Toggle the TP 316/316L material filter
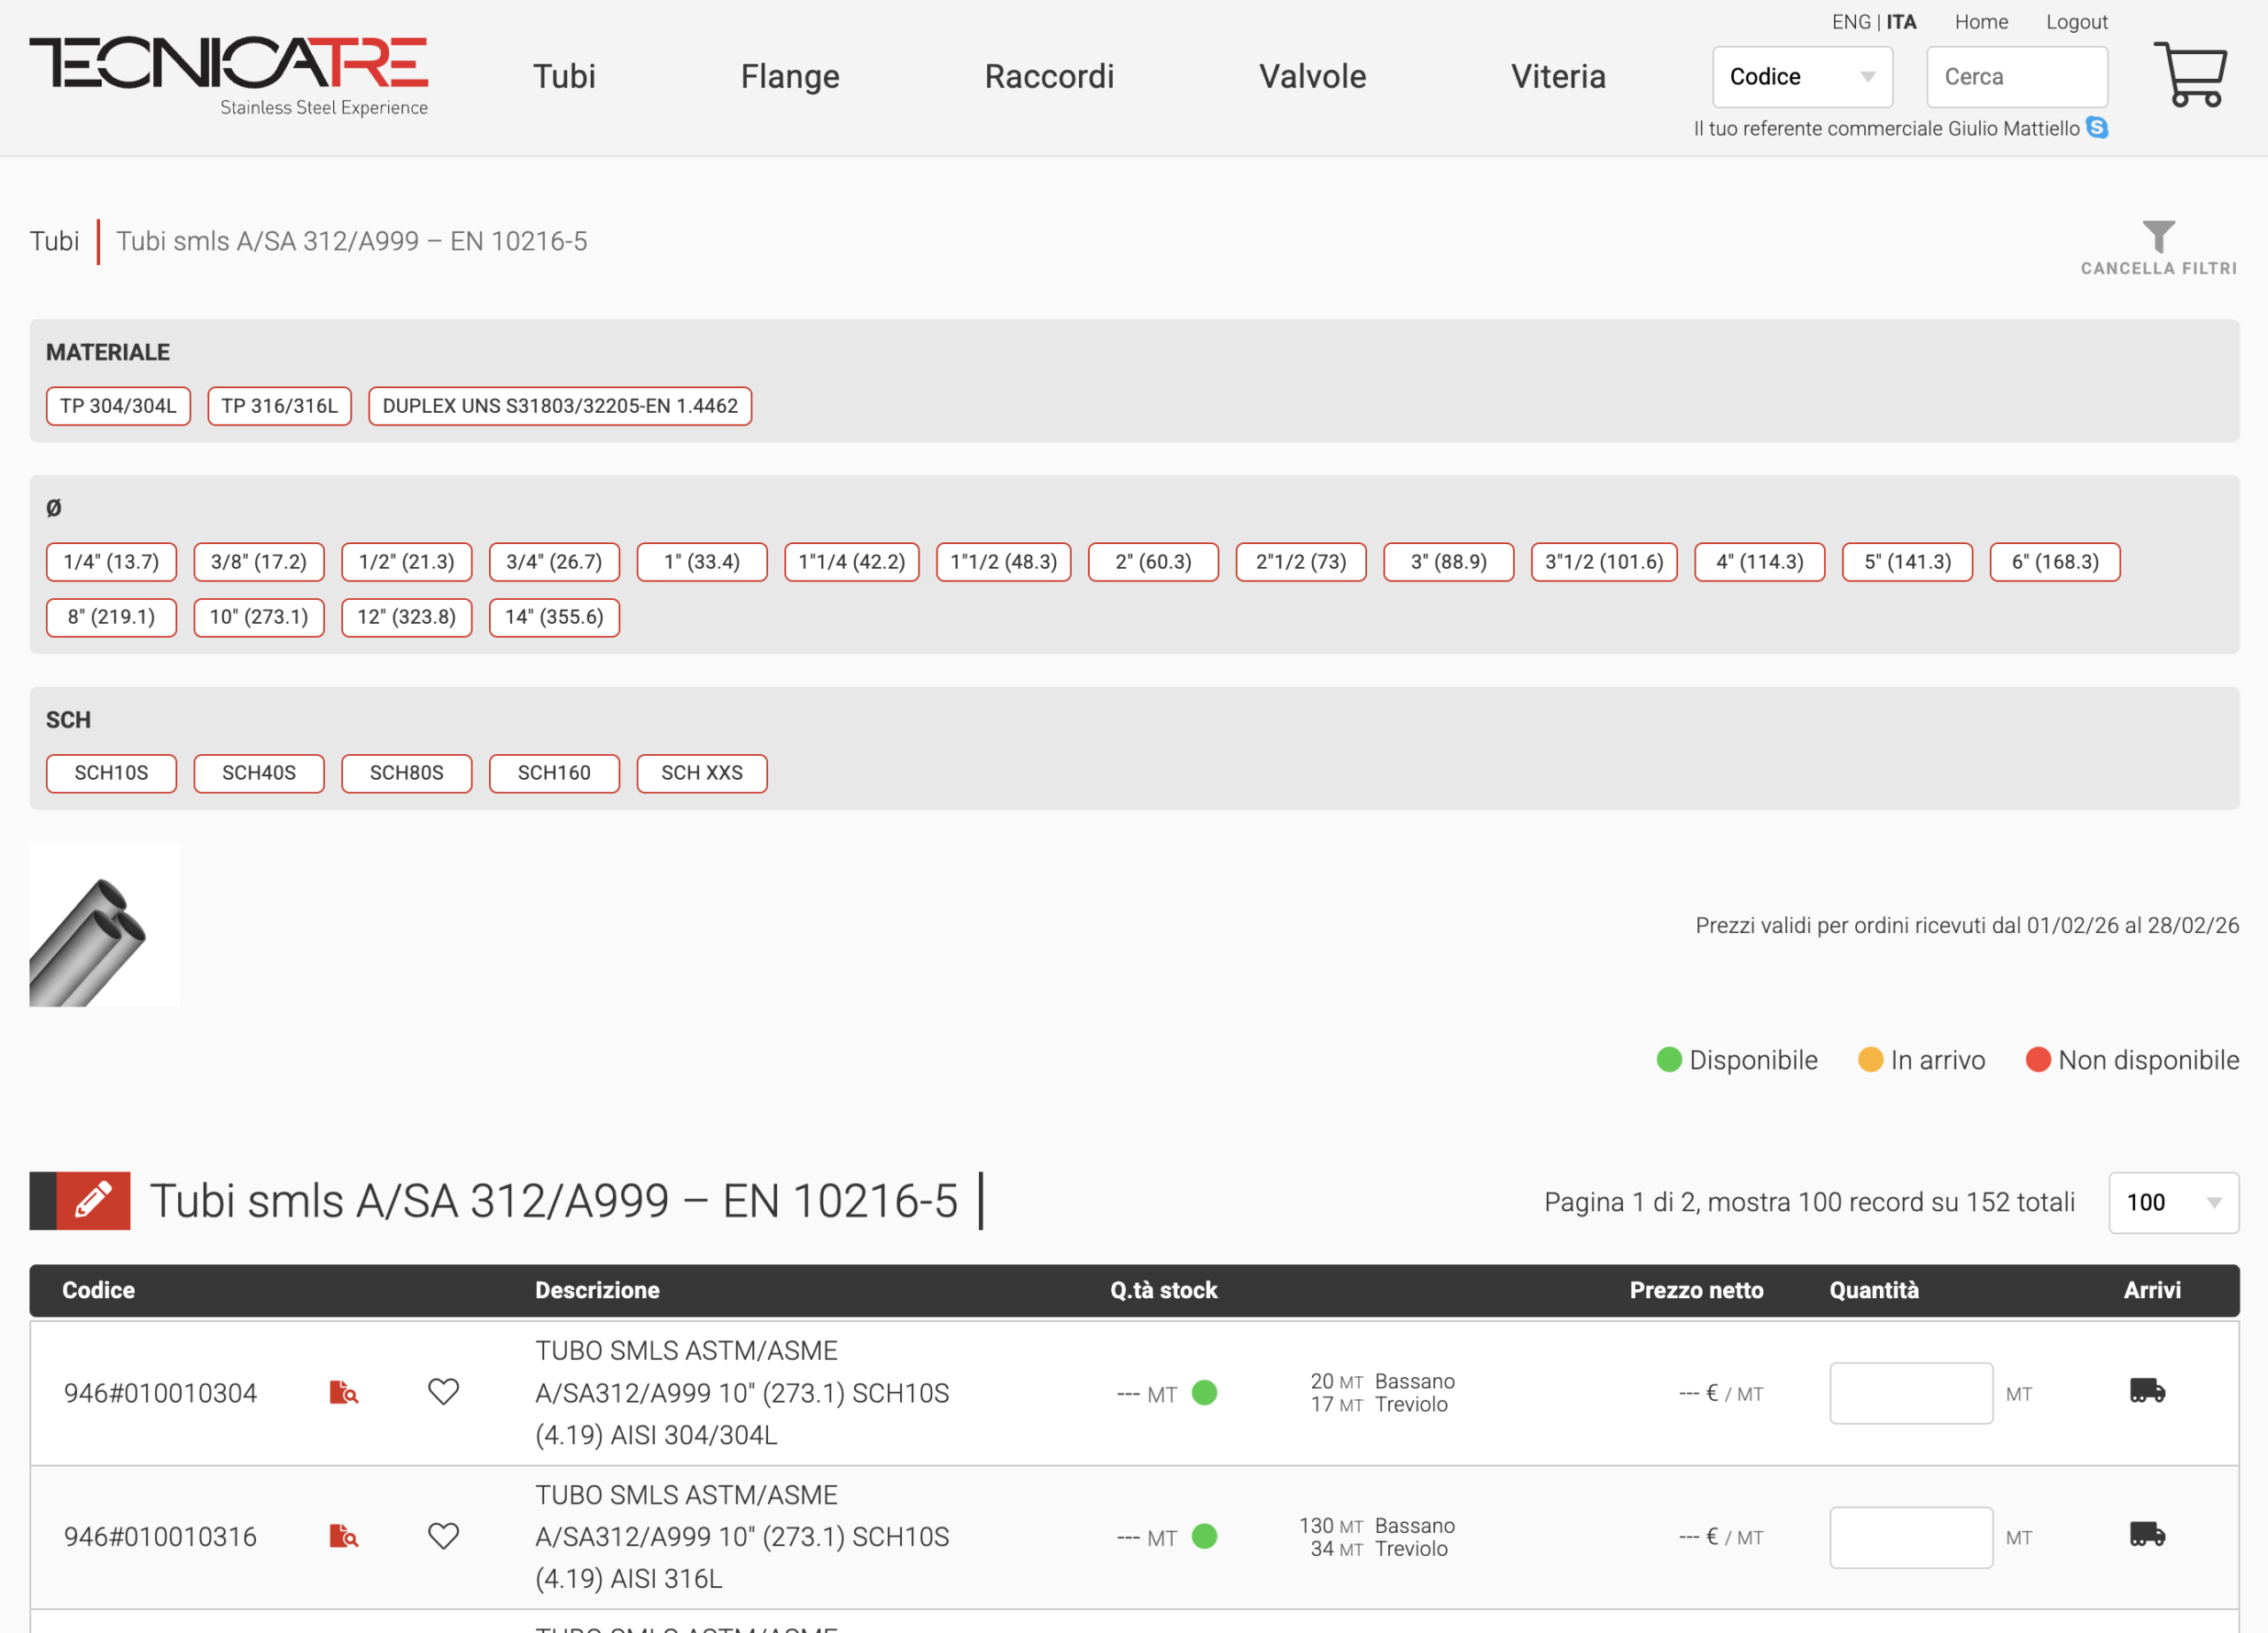Image resolution: width=2268 pixels, height=1633 pixels. pos(279,406)
